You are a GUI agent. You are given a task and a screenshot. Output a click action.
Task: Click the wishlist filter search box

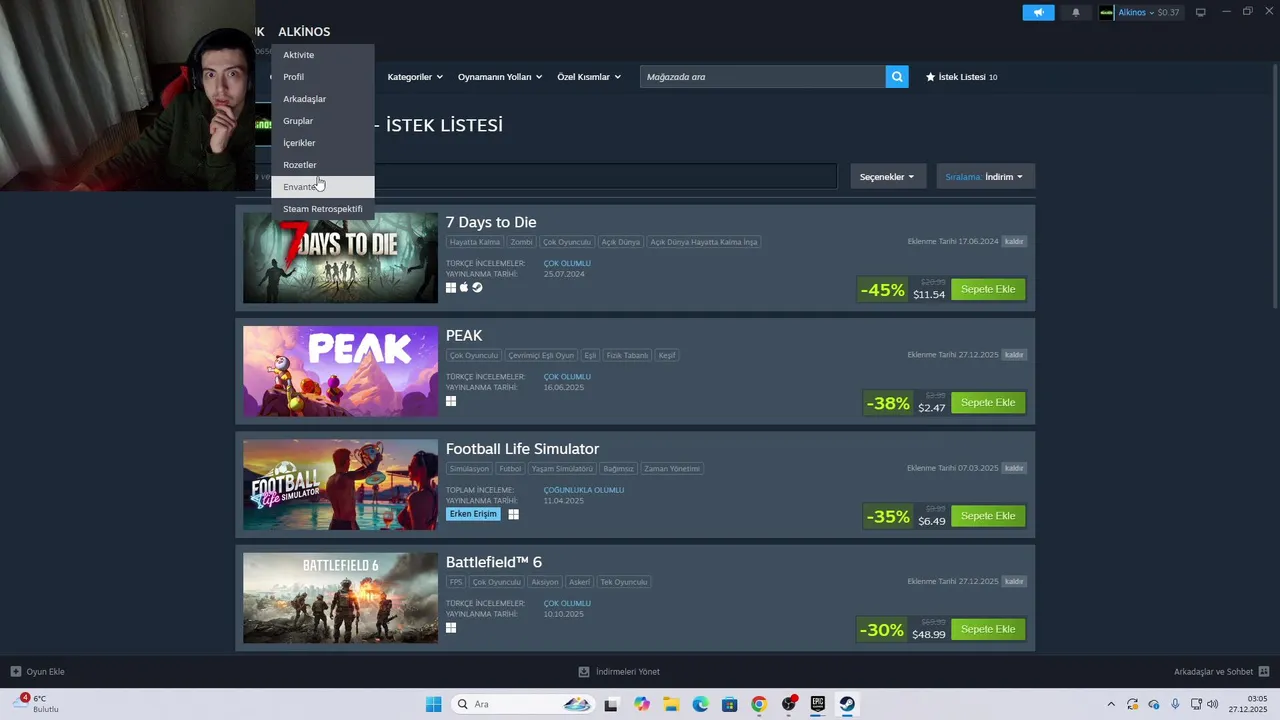[605, 177]
